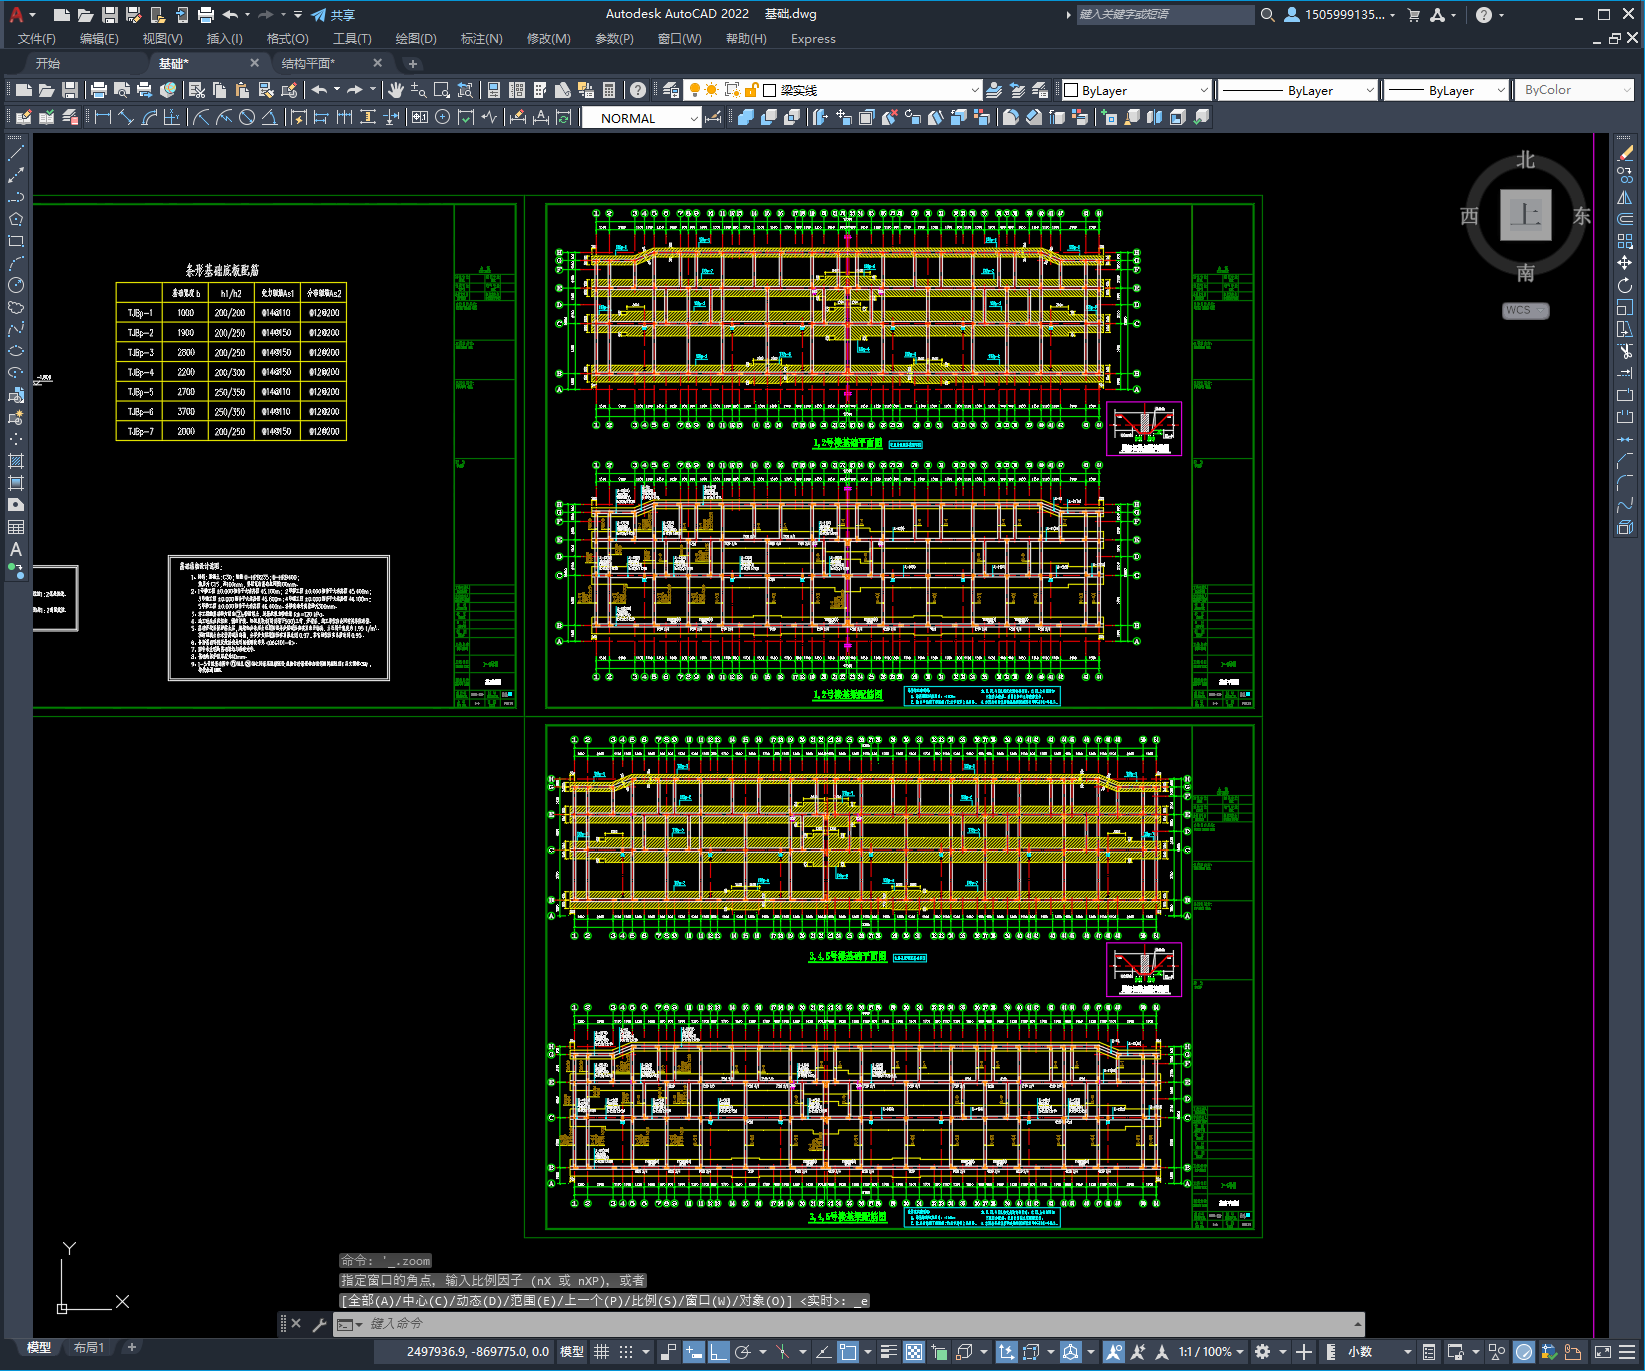Switch to the 结构平面 document tab

pyautogui.click(x=308, y=63)
